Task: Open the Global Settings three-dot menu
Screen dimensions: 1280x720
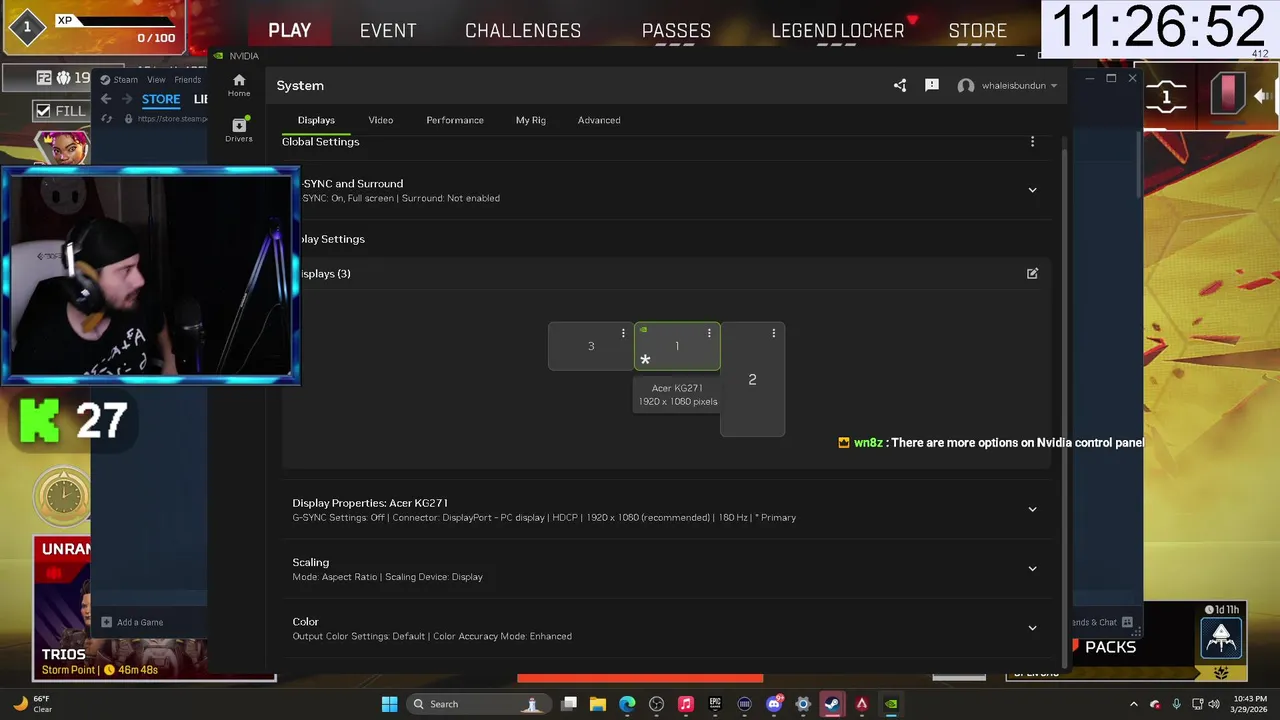Action: pos(1033,142)
